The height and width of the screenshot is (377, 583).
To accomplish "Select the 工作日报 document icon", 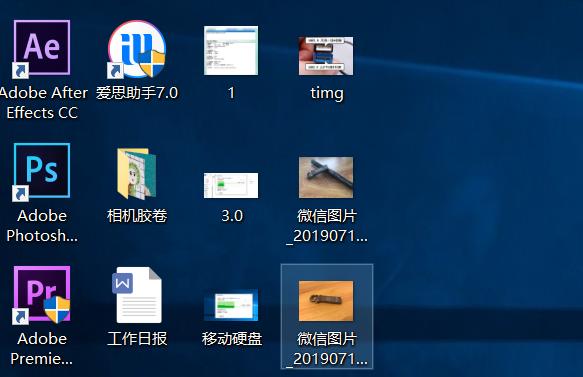I will pos(137,295).
